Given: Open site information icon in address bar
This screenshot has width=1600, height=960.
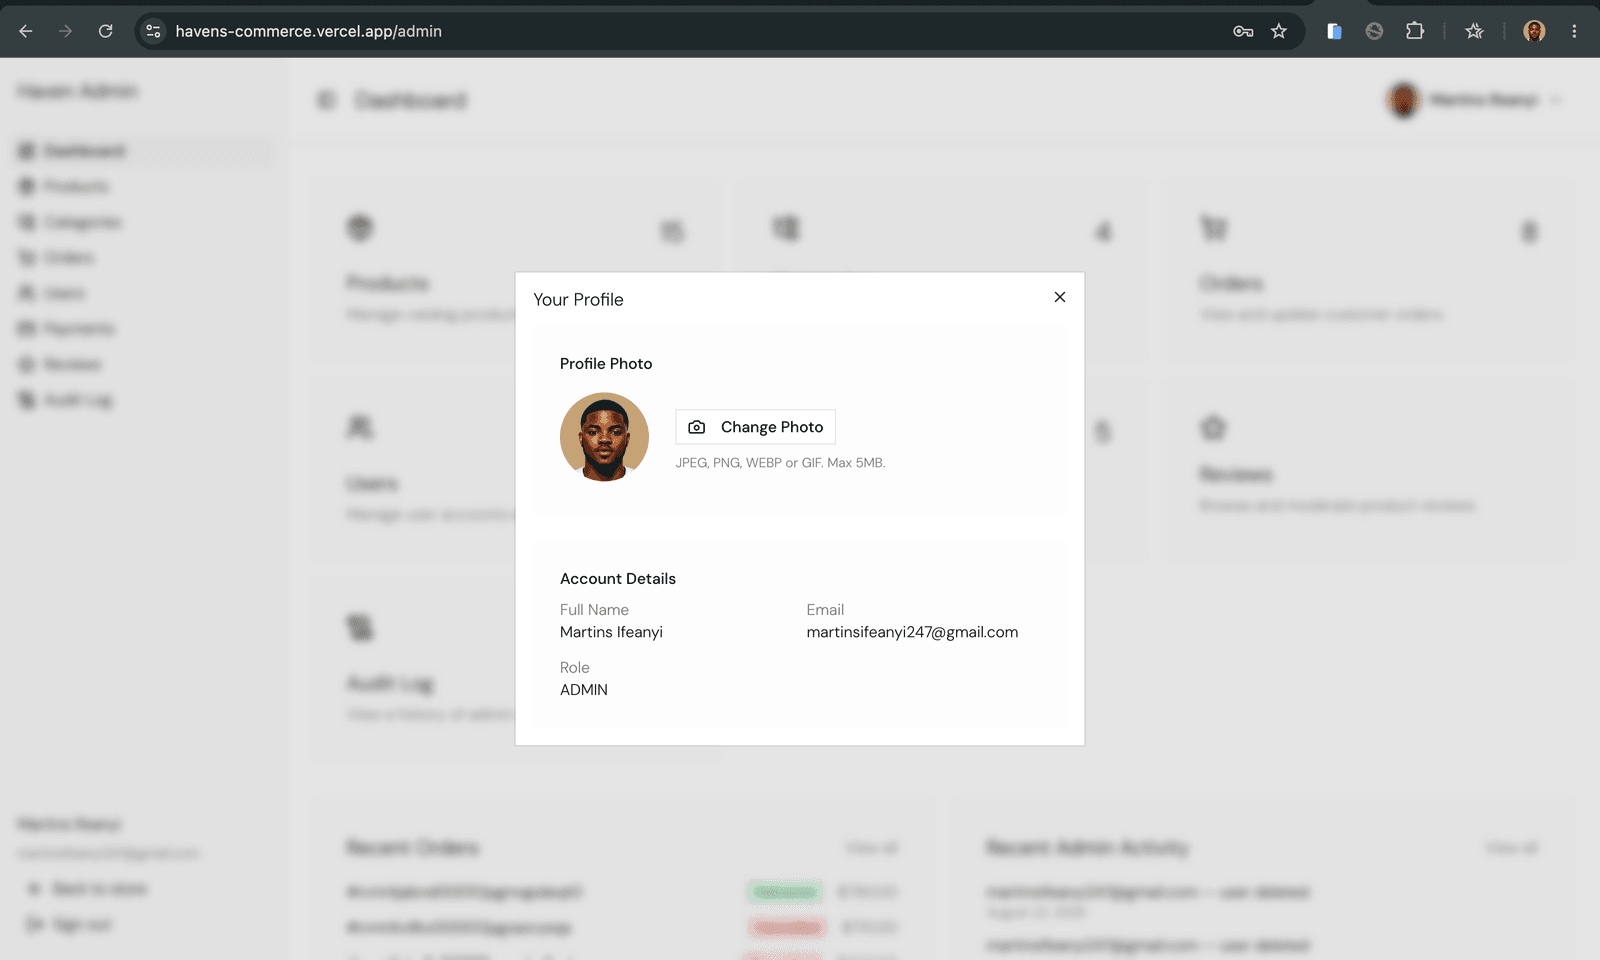Looking at the screenshot, I should pos(153,31).
